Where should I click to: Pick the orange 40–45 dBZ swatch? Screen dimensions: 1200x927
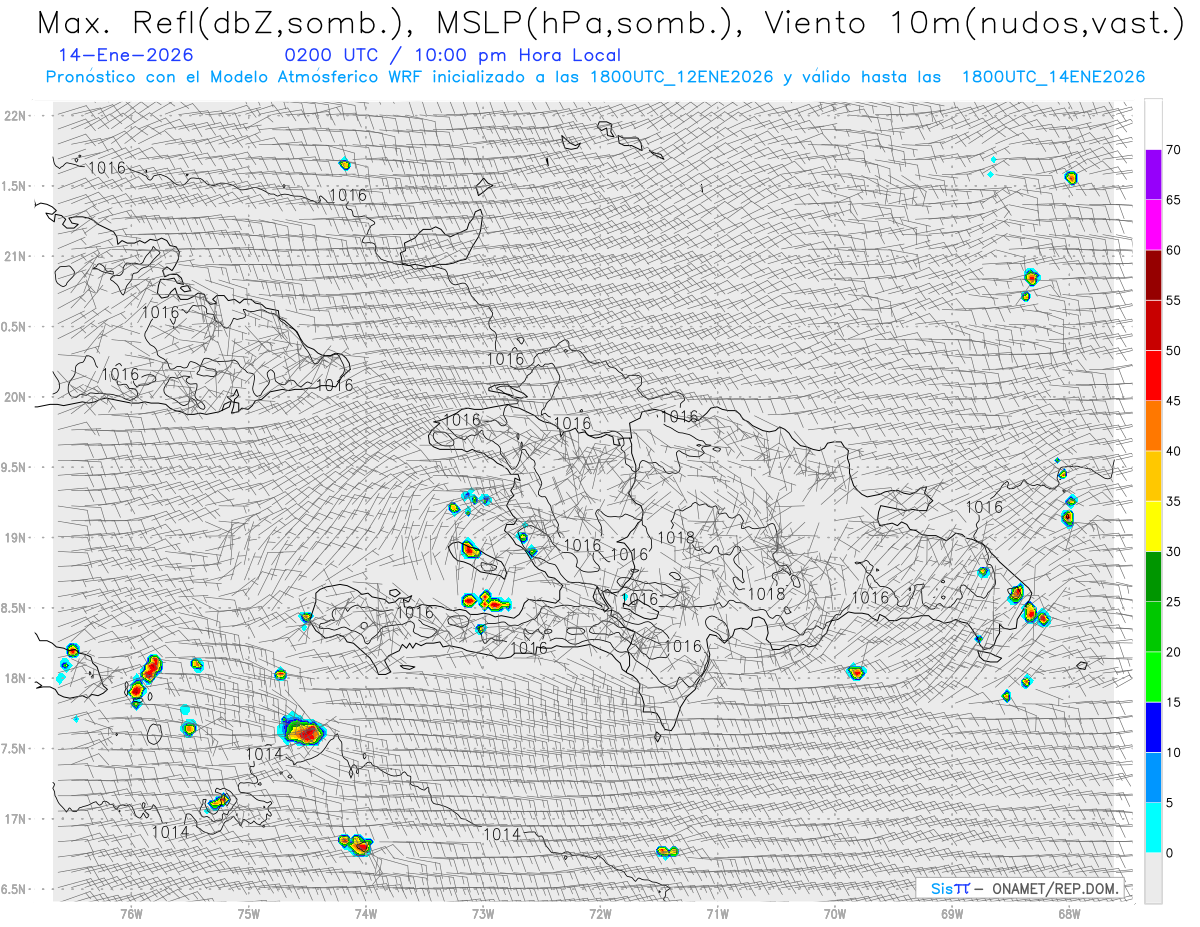tap(1153, 426)
